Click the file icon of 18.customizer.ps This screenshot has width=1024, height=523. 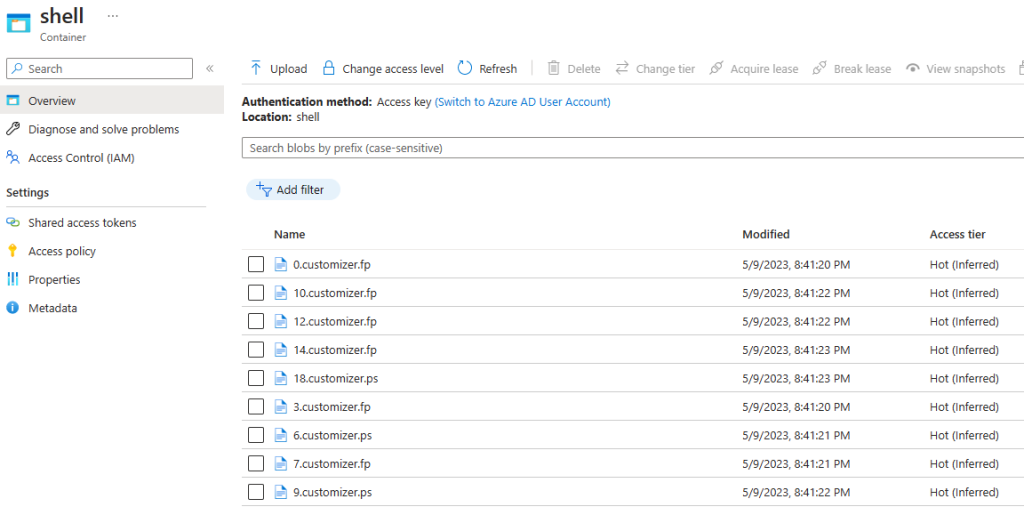point(280,378)
